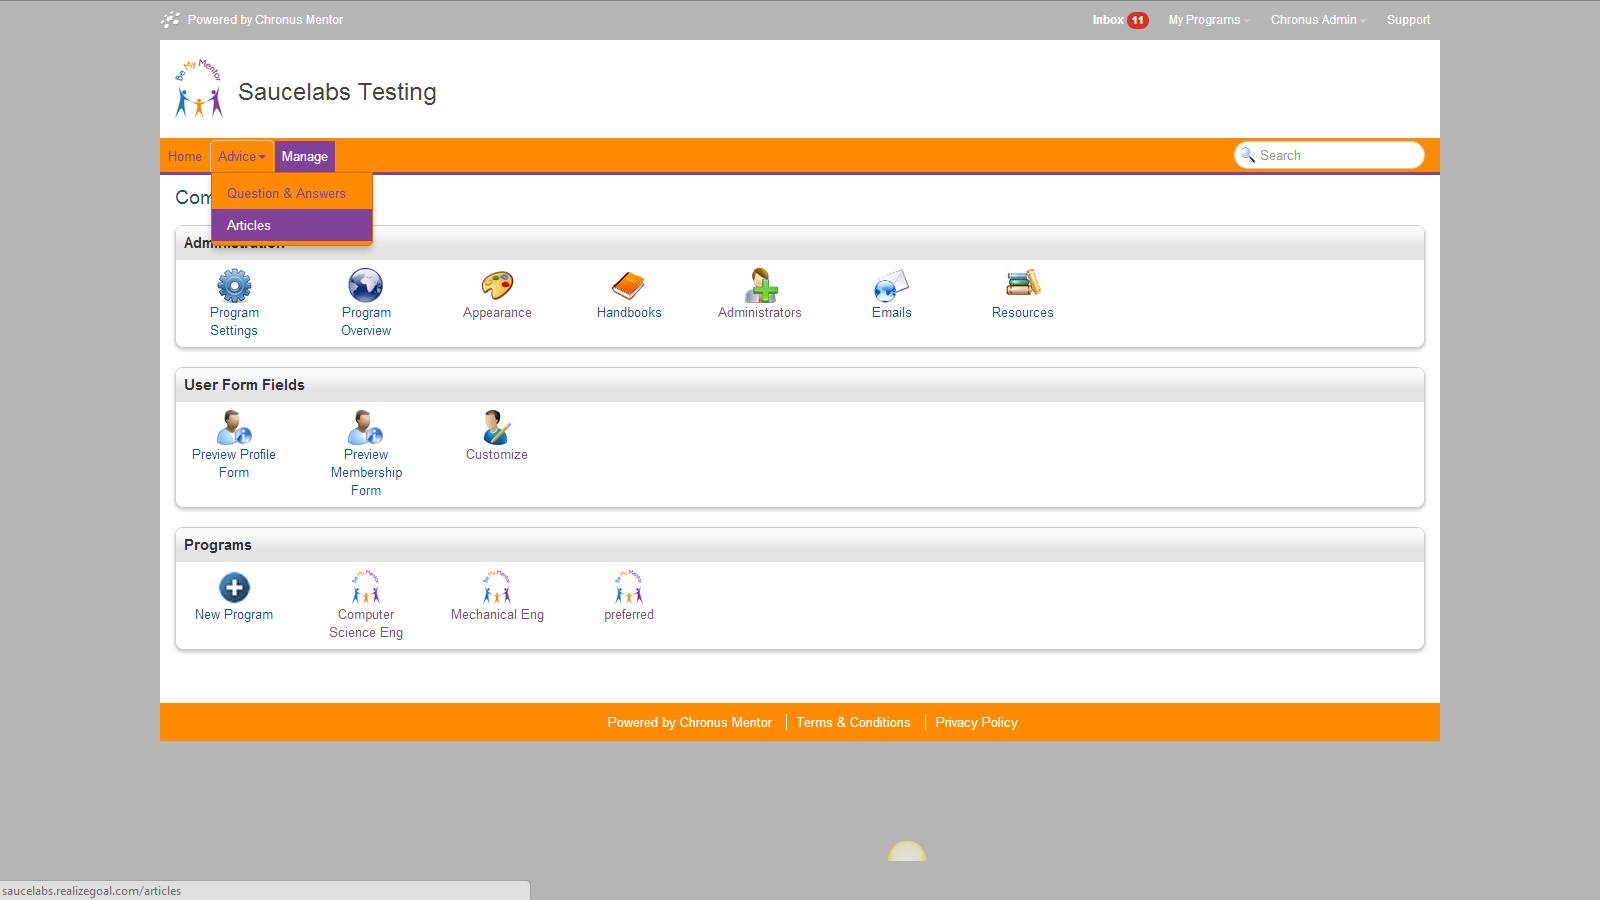This screenshot has height=900, width=1600.
Task: Switch to the Manage tab
Action: [305, 157]
